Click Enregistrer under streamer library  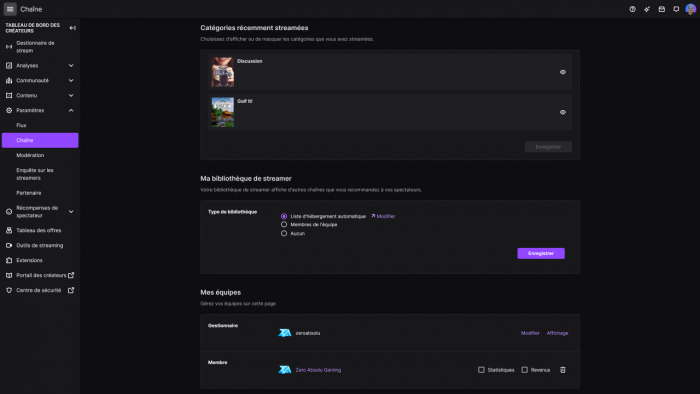click(x=541, y=253)
